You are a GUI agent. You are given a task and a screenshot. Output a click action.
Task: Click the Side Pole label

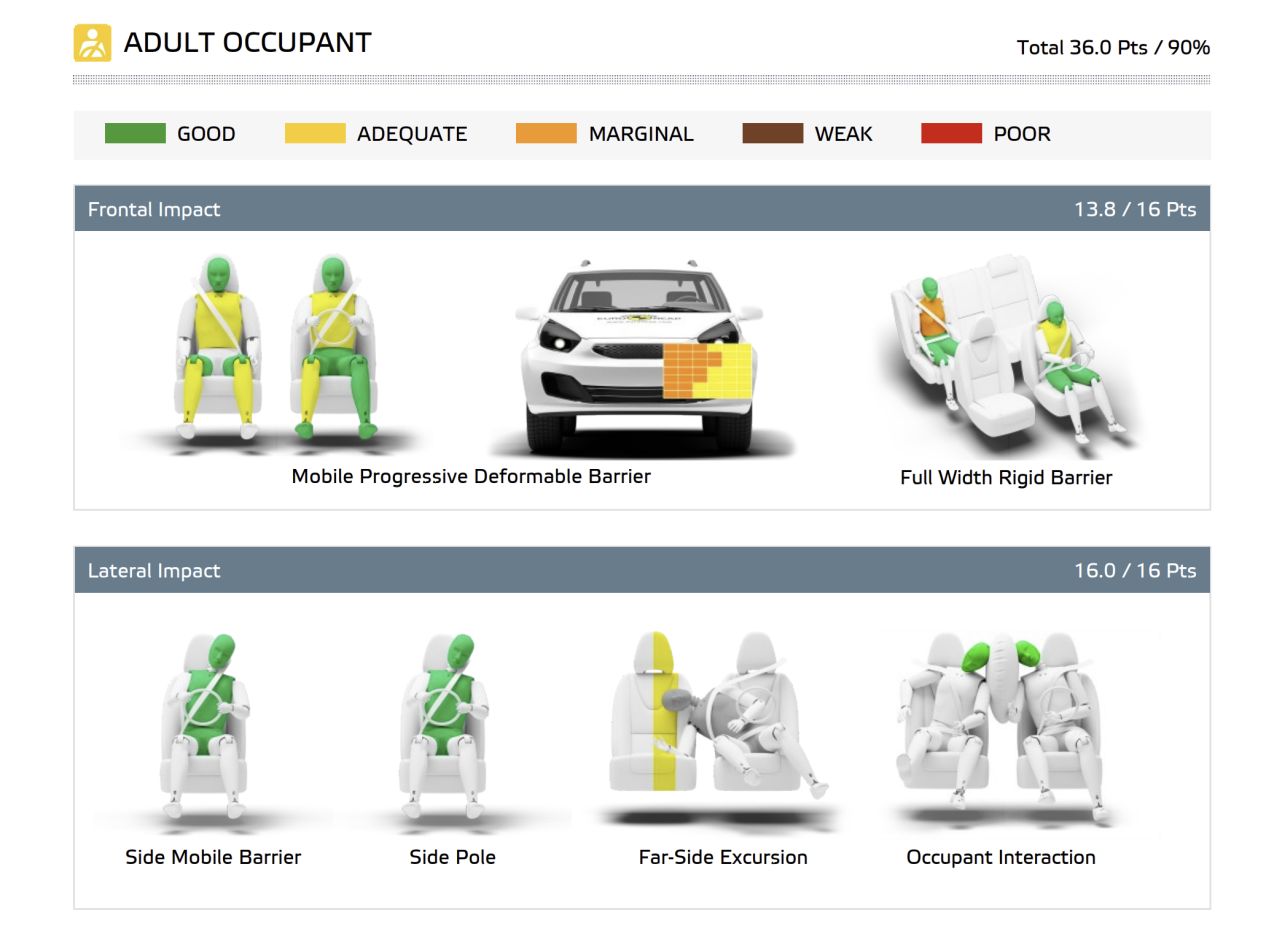(452, 857)
